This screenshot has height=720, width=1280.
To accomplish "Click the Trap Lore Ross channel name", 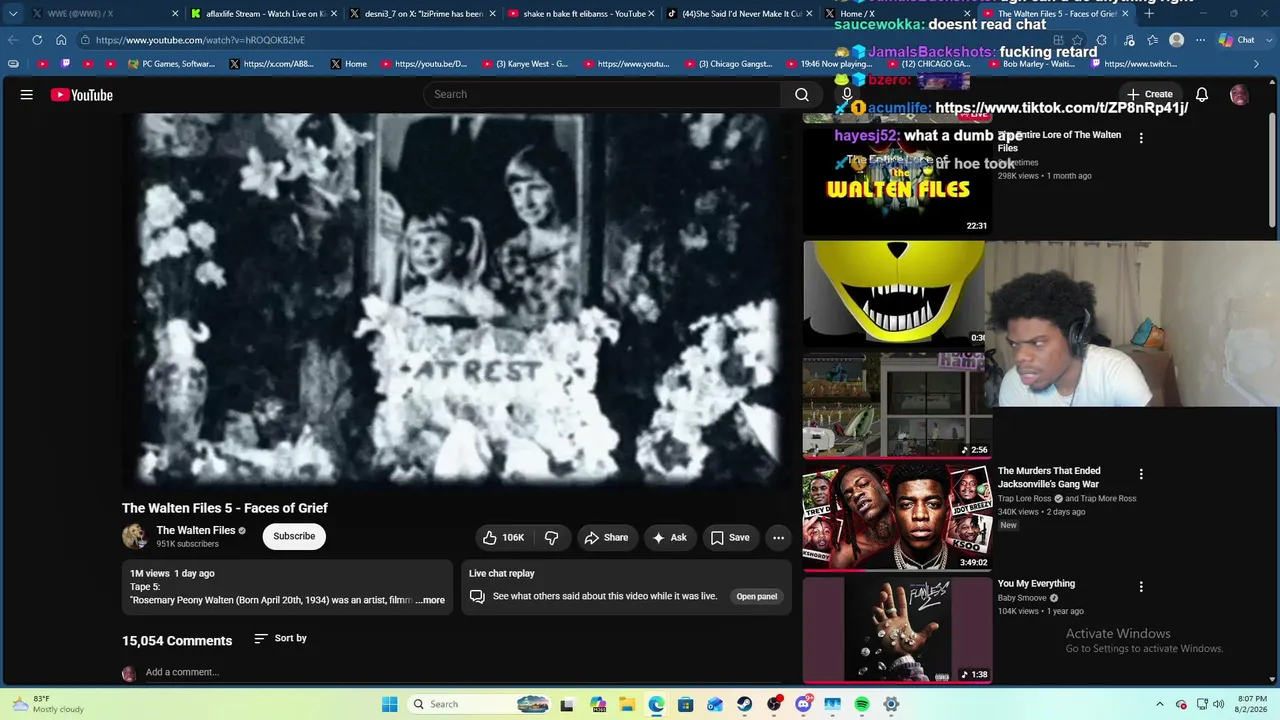I will pos(1024,498).
